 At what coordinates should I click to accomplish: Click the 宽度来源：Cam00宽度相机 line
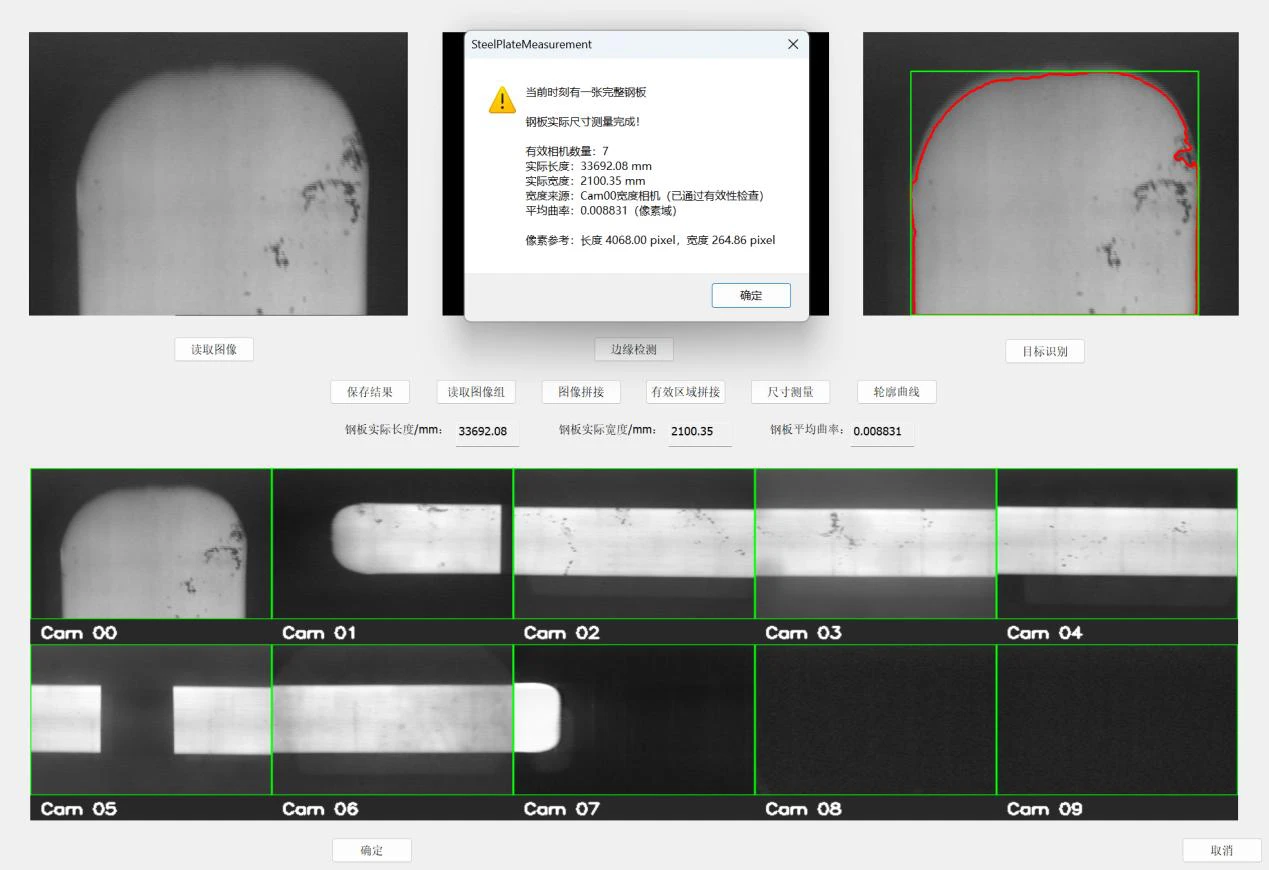[x=645, y=196]
